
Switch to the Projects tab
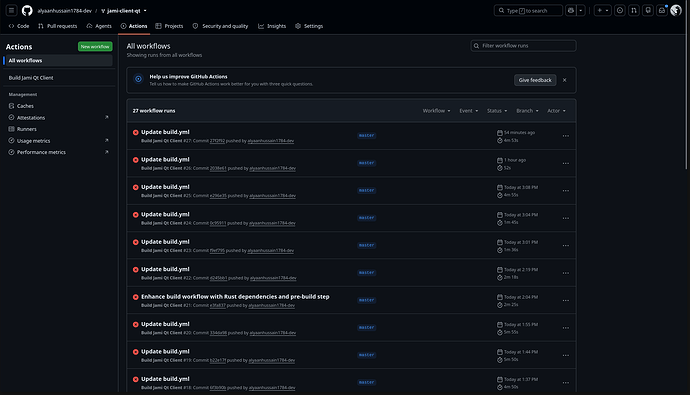(169, 26)
